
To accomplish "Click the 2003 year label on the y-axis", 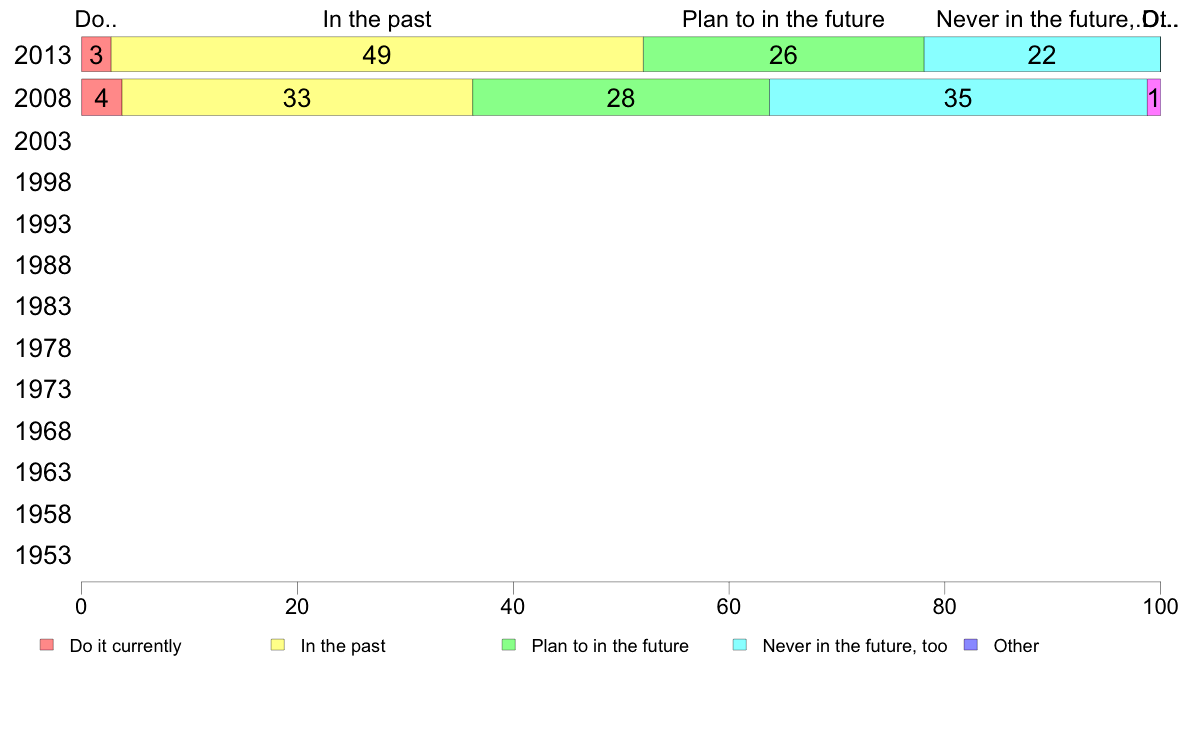I will (x=42, y=141).
